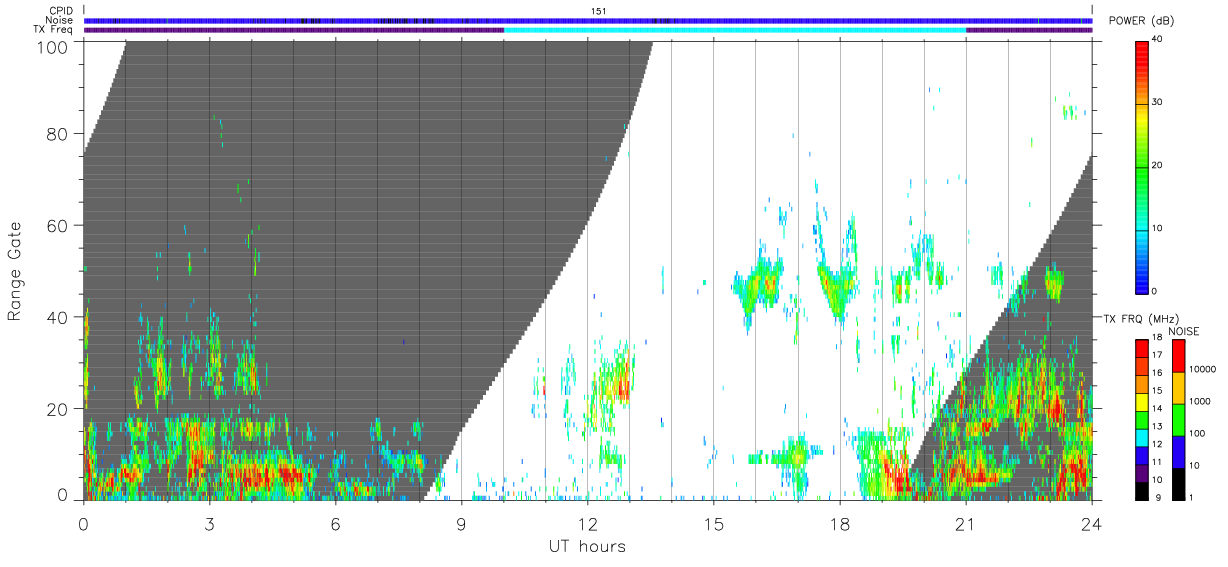1228x567 pixels.
Task: Select the 3 tick on UT hours axis
Action: point(209,523)
